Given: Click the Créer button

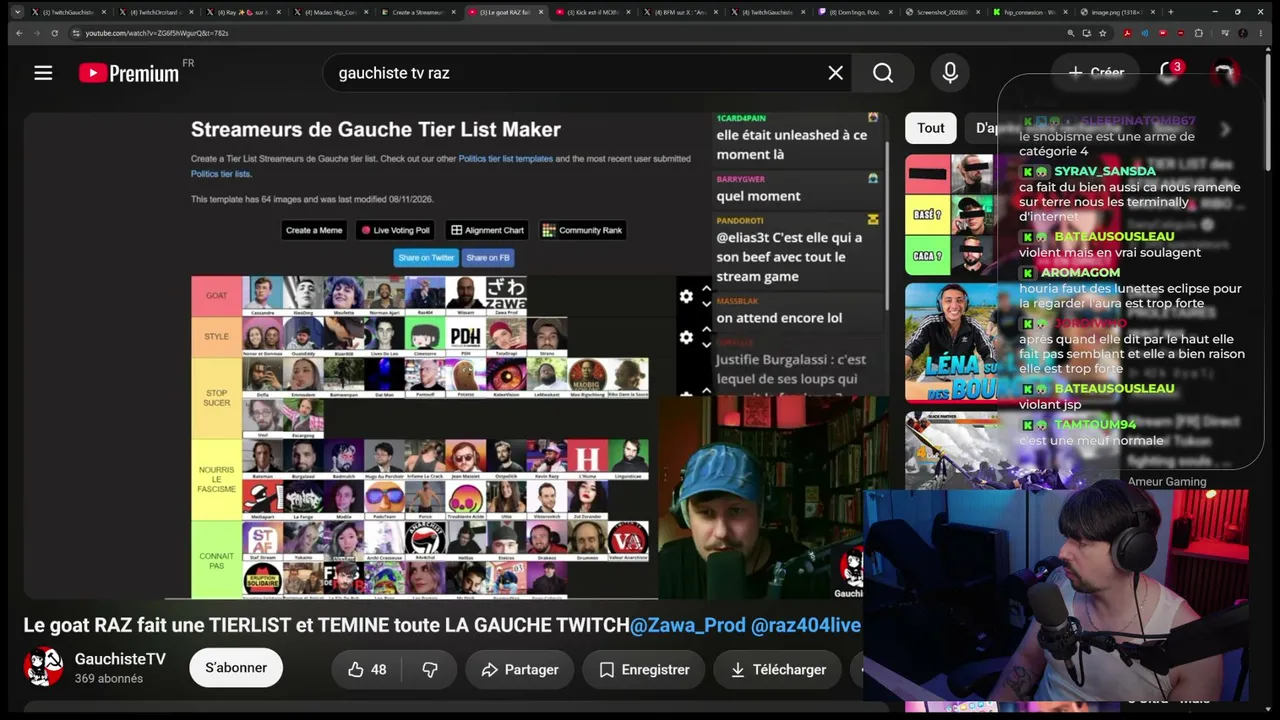Looking at the screenshot, I should [1096, 72].
